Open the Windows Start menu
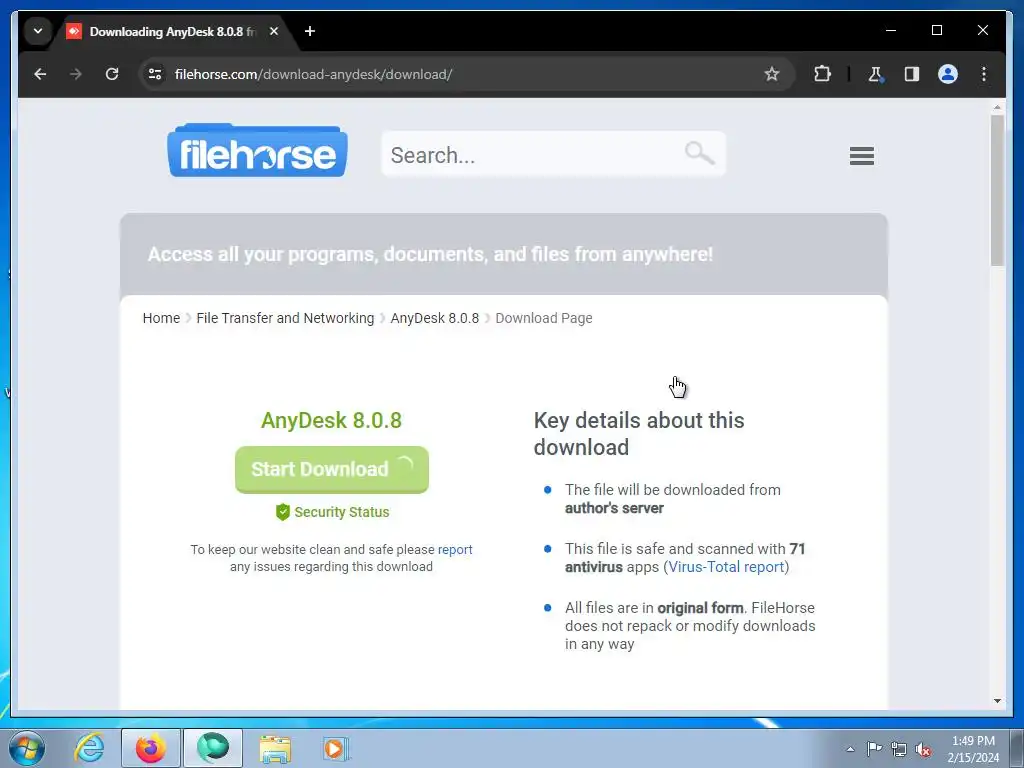This screenshot has width=1024, height=768. tap(27, 748)
